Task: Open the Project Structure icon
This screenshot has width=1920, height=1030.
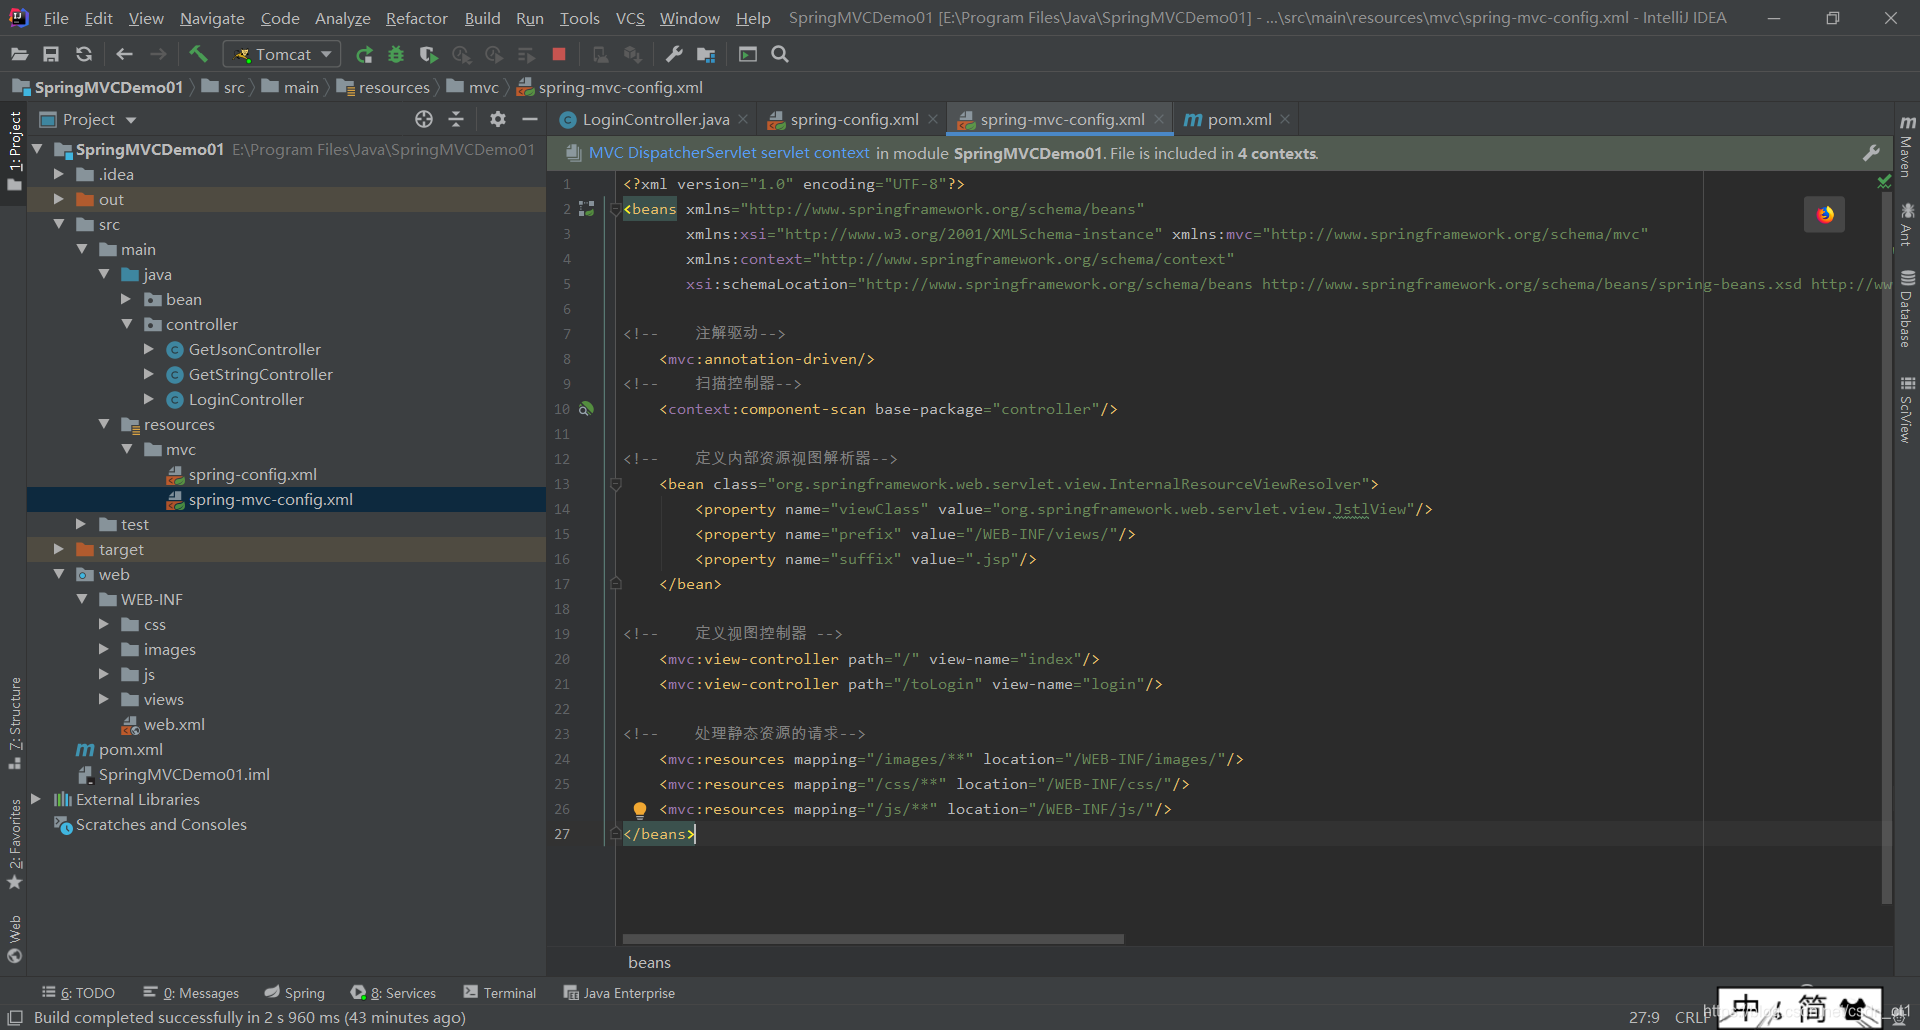Action: coord(706,54)
